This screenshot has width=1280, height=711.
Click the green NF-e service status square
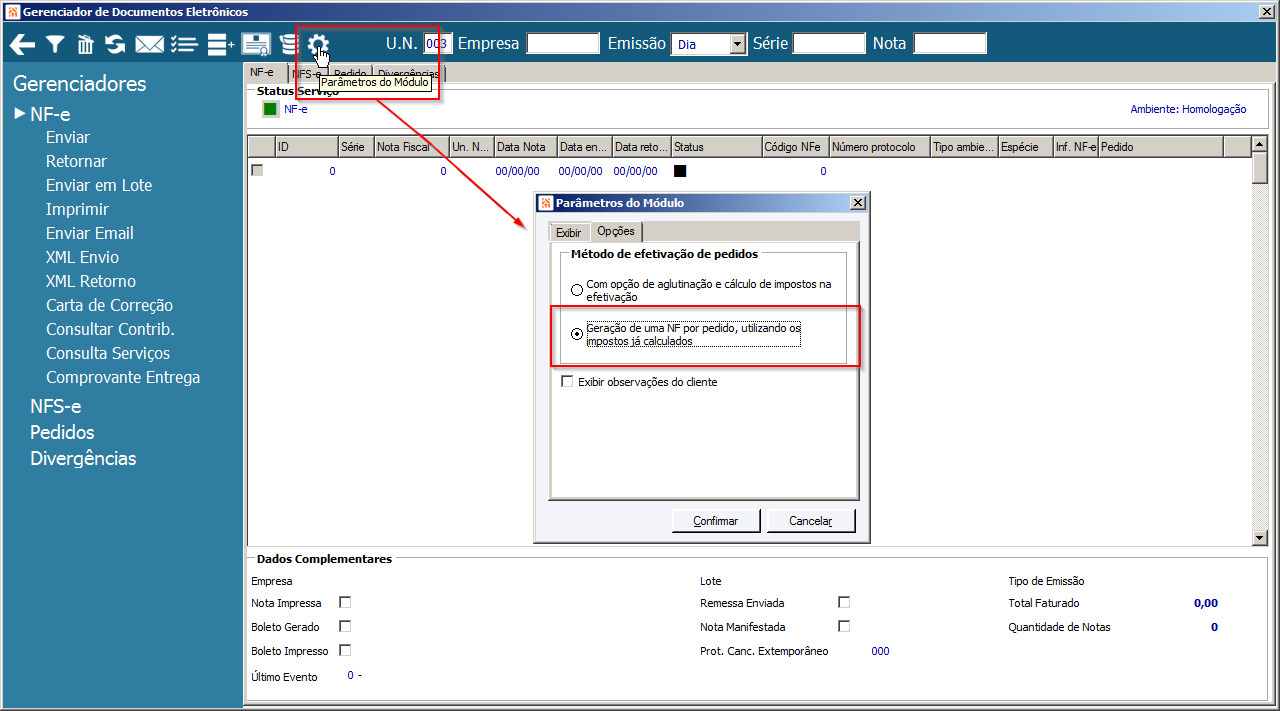[270, 109]
